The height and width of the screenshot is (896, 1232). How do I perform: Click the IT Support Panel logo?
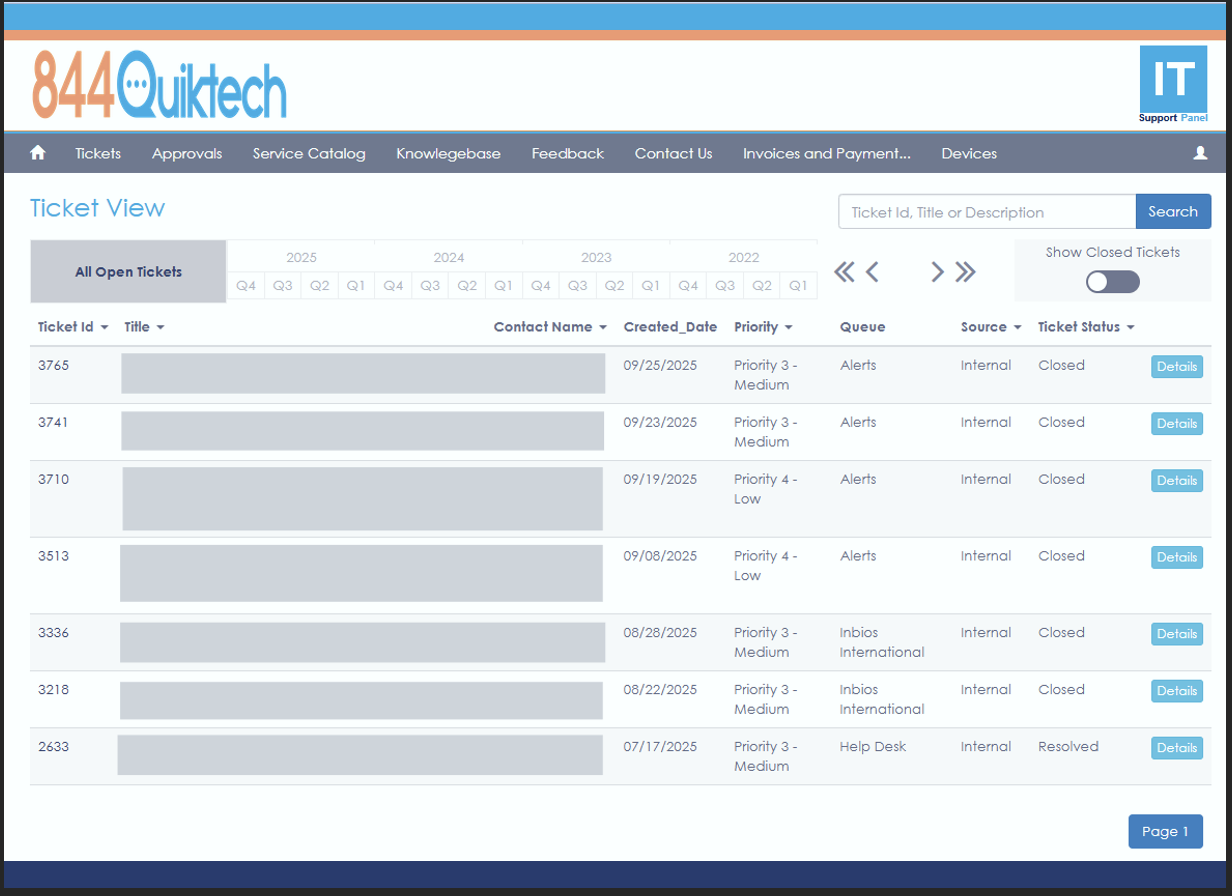(x=1173, y=85)
